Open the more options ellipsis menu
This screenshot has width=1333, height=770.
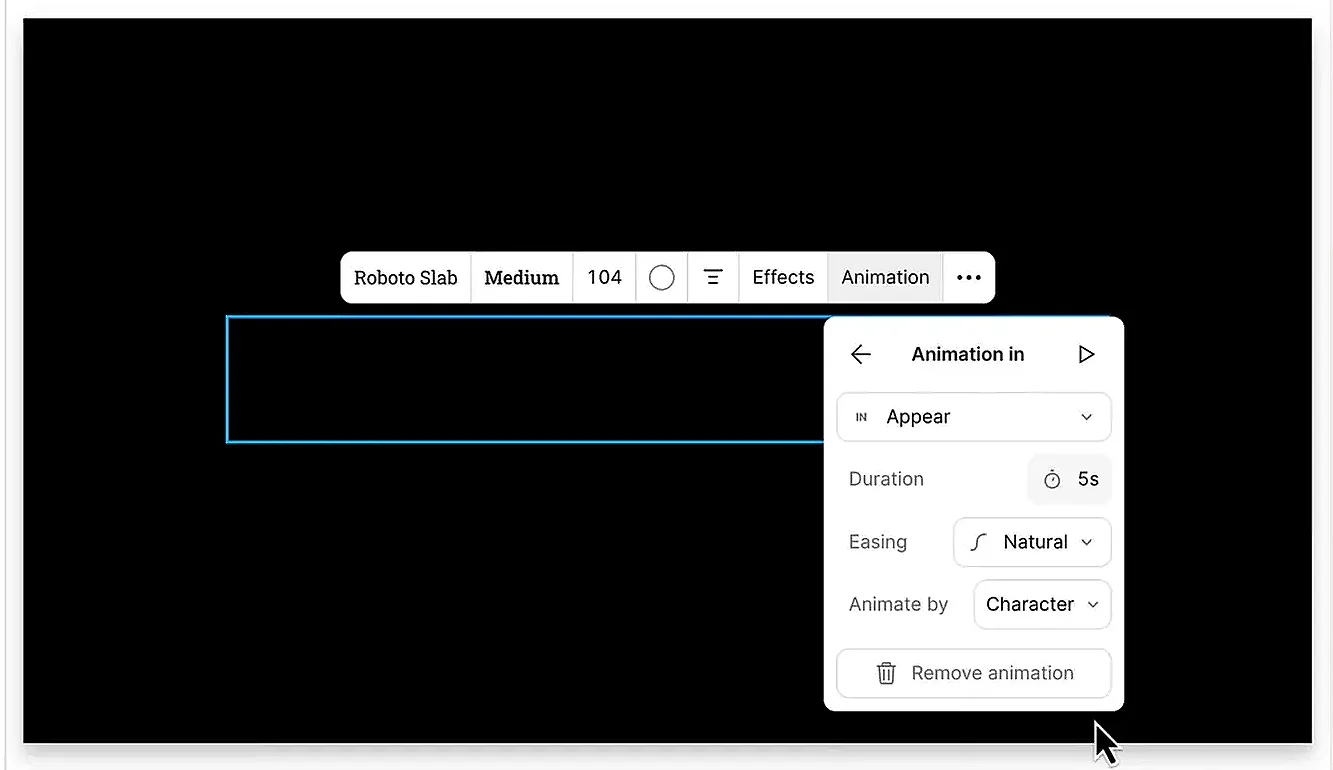[968, 277]
